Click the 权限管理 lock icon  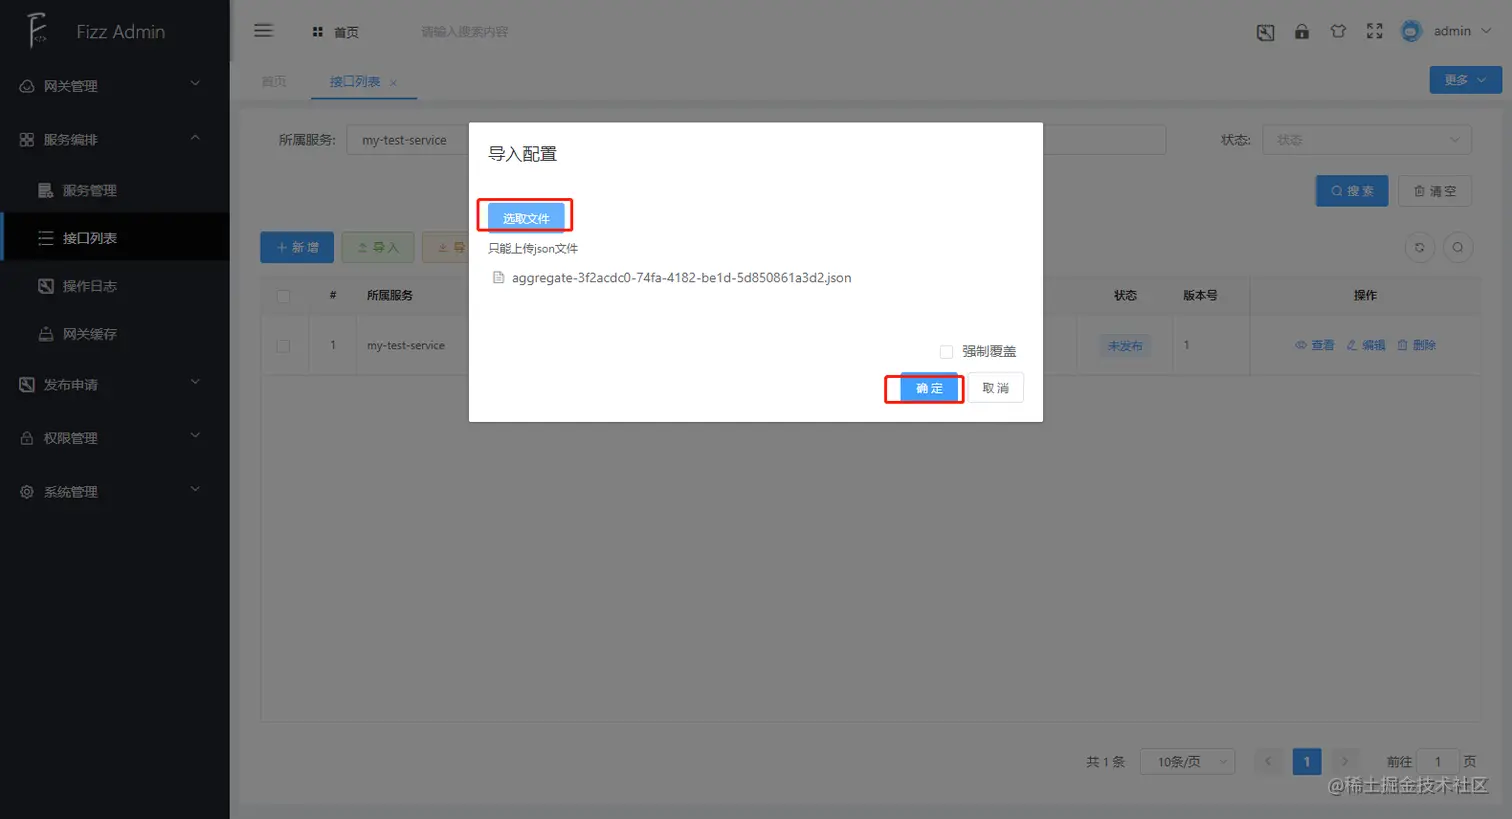[x=27, y=438]
